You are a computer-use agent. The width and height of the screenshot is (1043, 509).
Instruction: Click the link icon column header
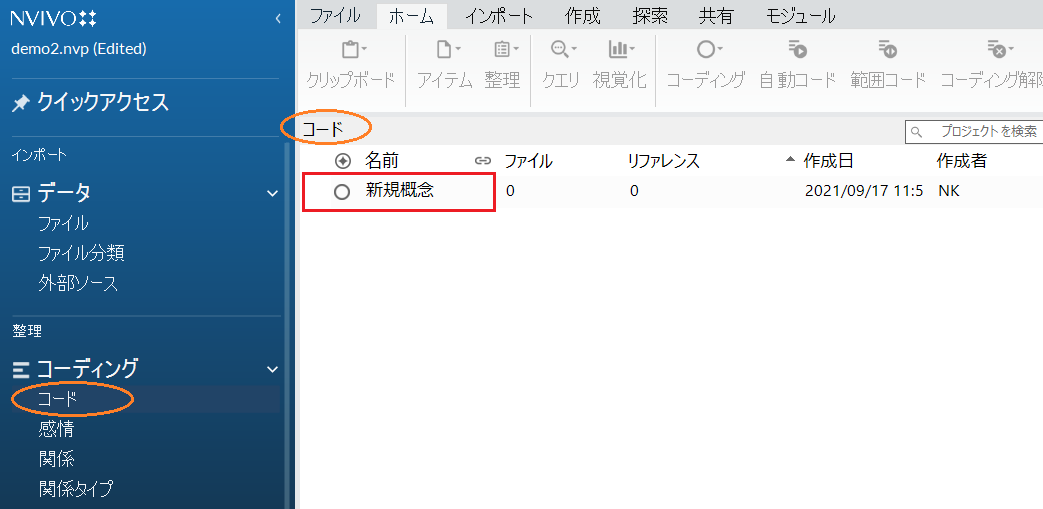point(483,160)
